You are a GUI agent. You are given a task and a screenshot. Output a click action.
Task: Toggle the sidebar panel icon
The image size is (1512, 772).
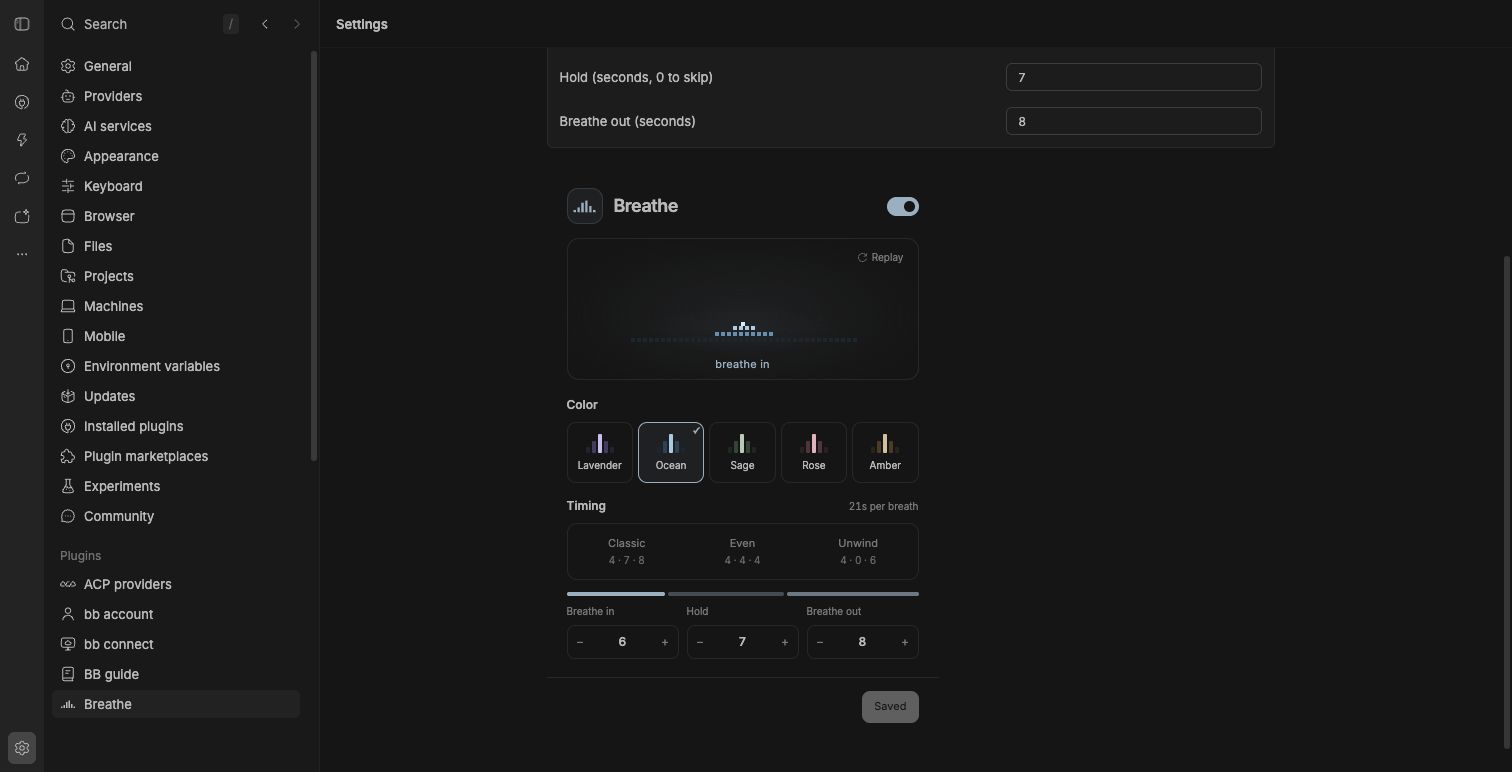click(22, 24)
